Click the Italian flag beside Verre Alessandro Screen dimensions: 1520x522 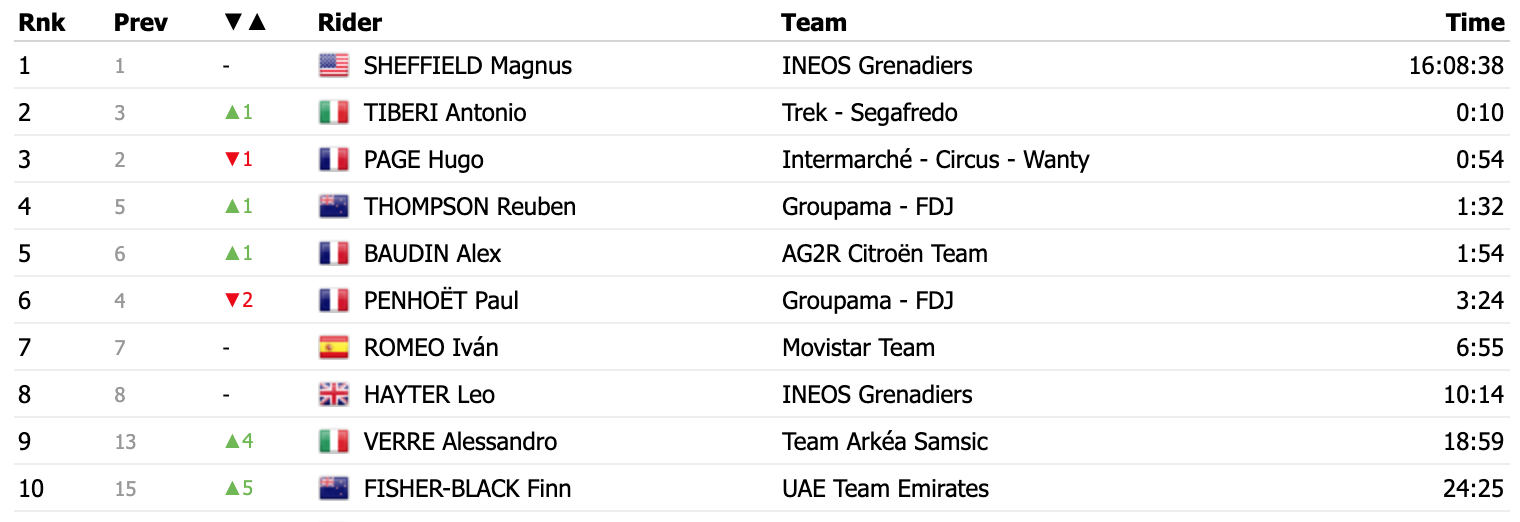(334, 442)
